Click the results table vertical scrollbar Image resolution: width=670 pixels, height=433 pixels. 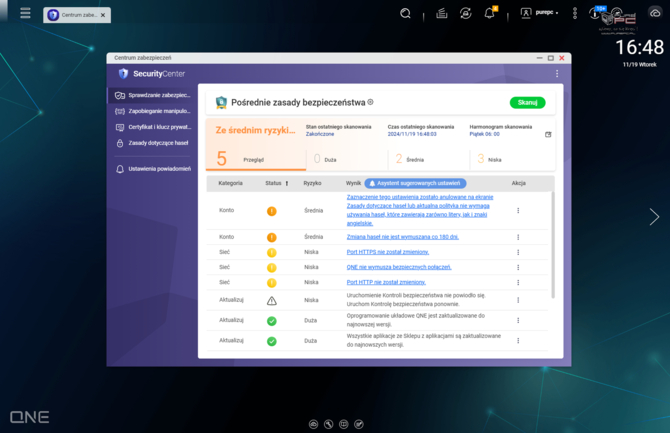pos(553,245)
